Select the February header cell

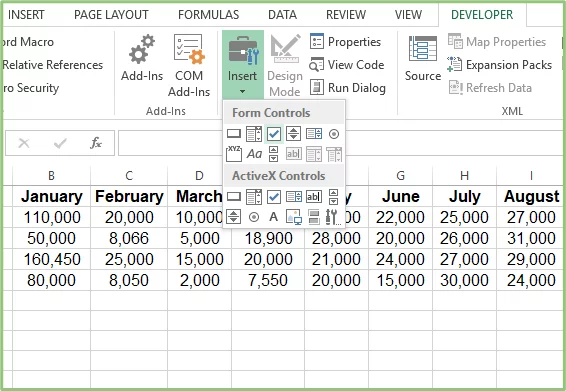[129, 196]
